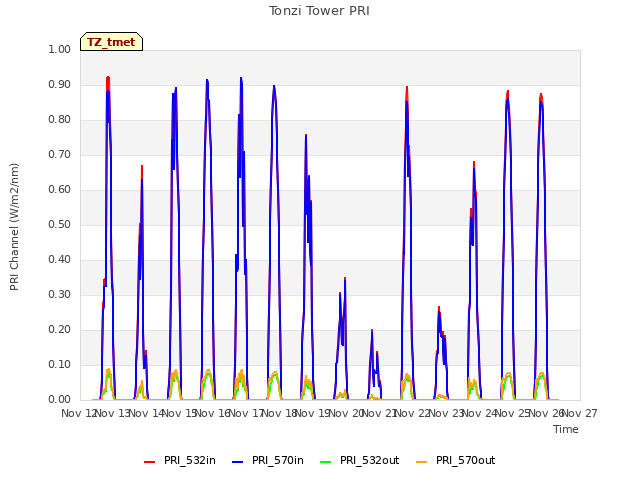Viewport: 640px width, 480px height.
Task: Click the 0.30 y-axis tick label
Action: point(60,295)
